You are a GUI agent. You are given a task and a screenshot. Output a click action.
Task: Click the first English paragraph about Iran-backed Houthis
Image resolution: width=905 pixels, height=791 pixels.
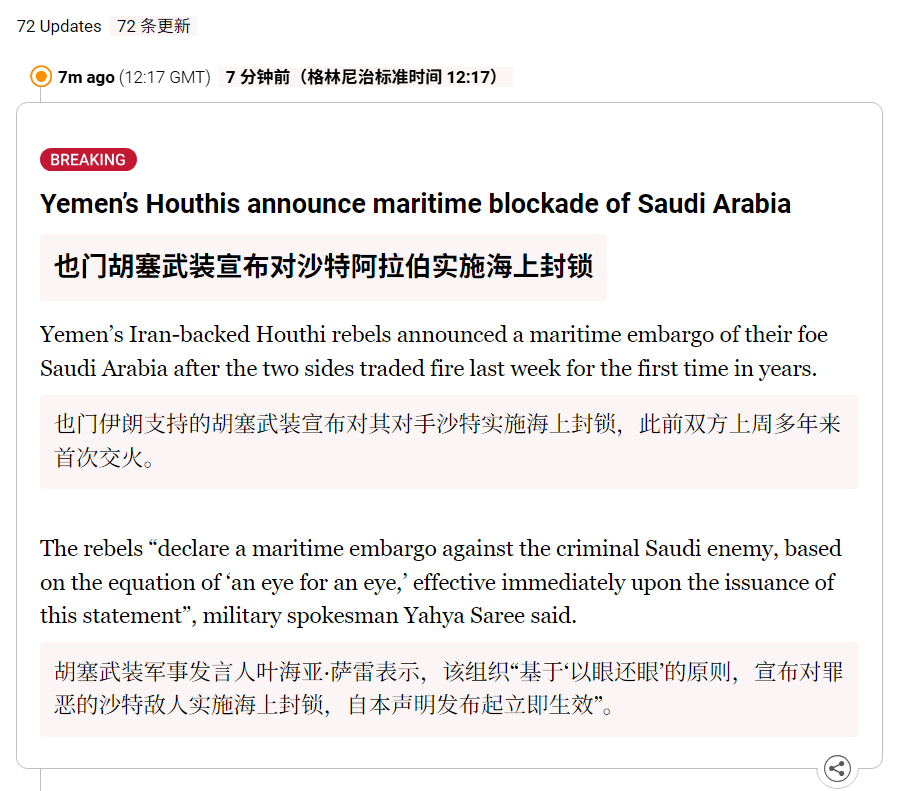tap(434, 351)
